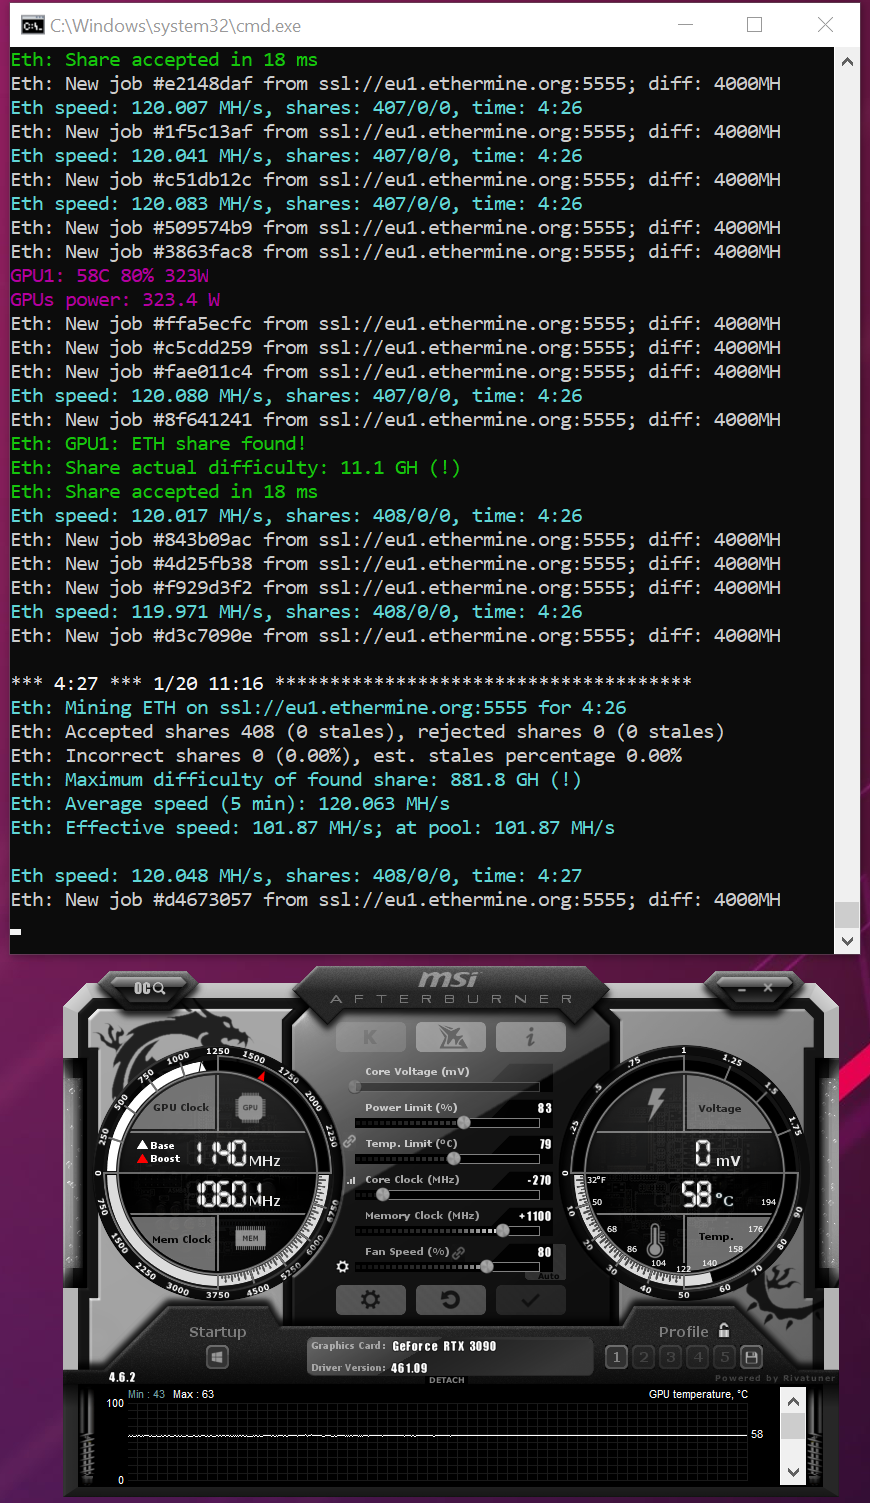Click the Memory Clock value +1100
The height and width of the screenshot is (1503, 870).
point(535,1216)
